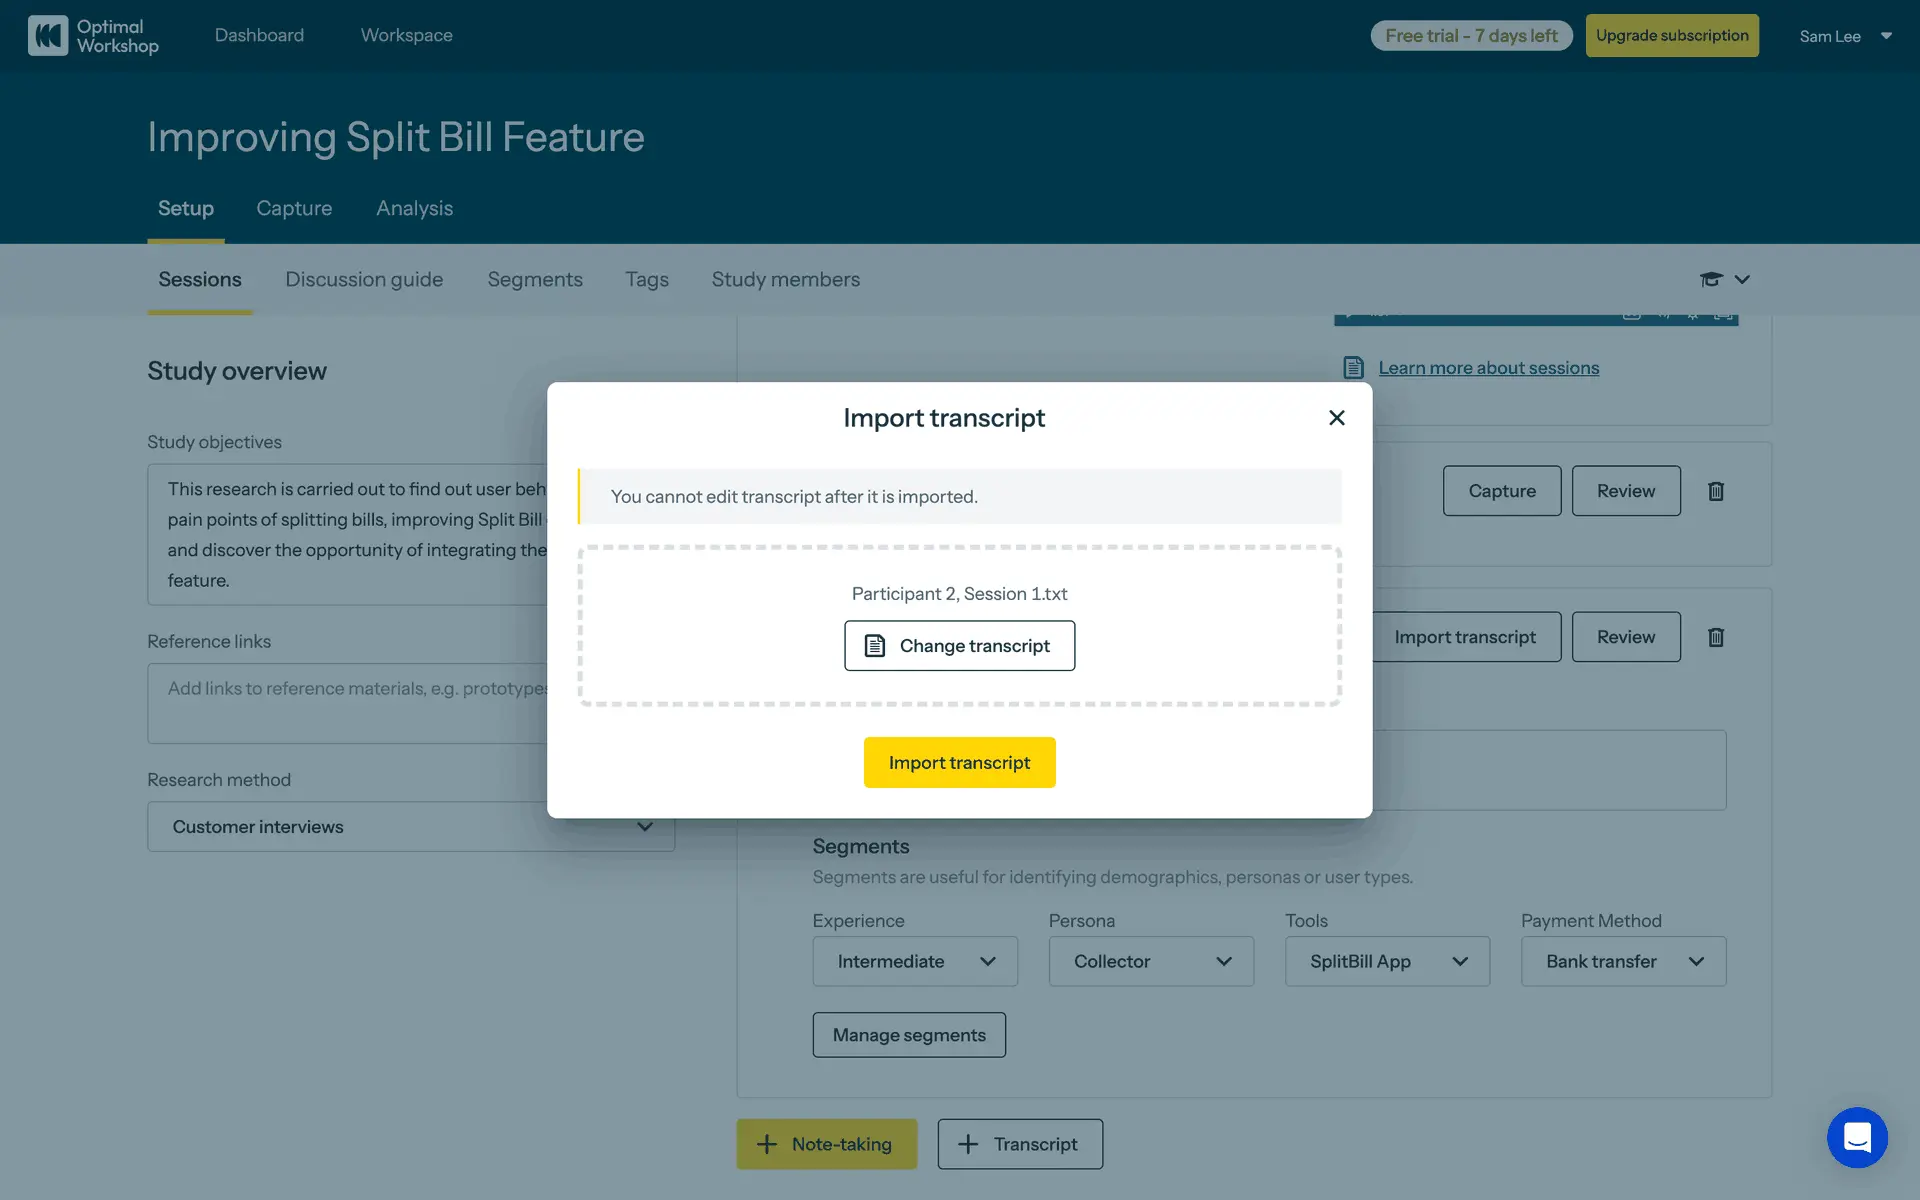The image size is (1920, 1200).
Task: Click the Optimal Workshop logo icon
Action: pos(48,35)
